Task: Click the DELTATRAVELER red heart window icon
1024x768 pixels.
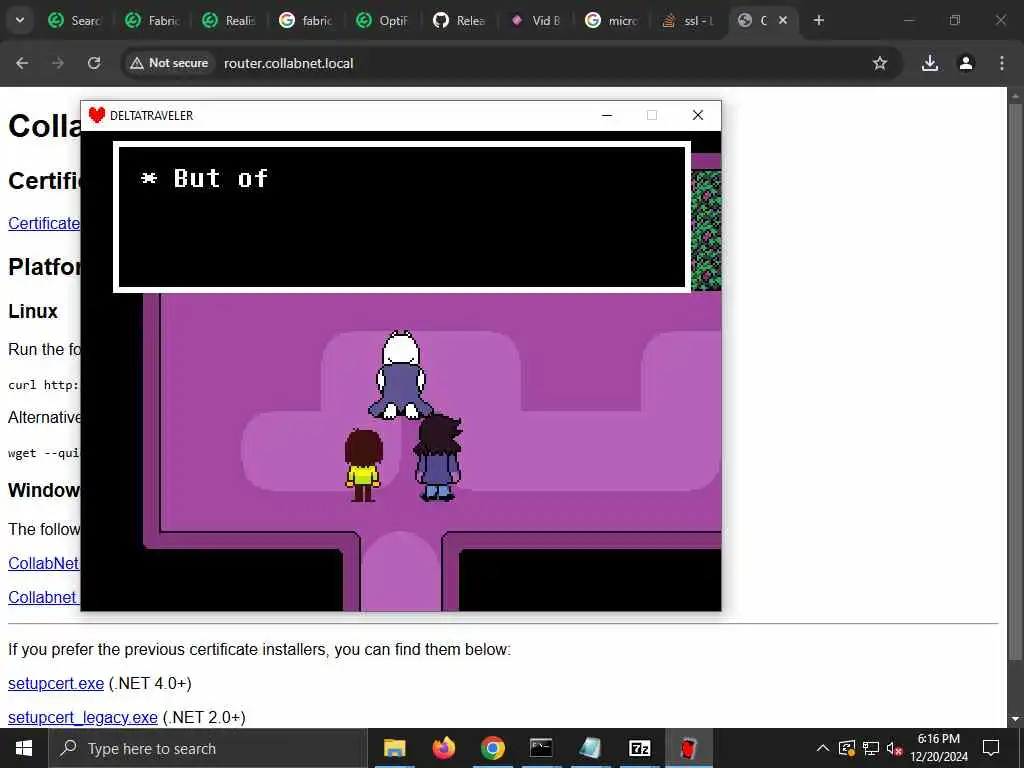Action: [97, 115]
